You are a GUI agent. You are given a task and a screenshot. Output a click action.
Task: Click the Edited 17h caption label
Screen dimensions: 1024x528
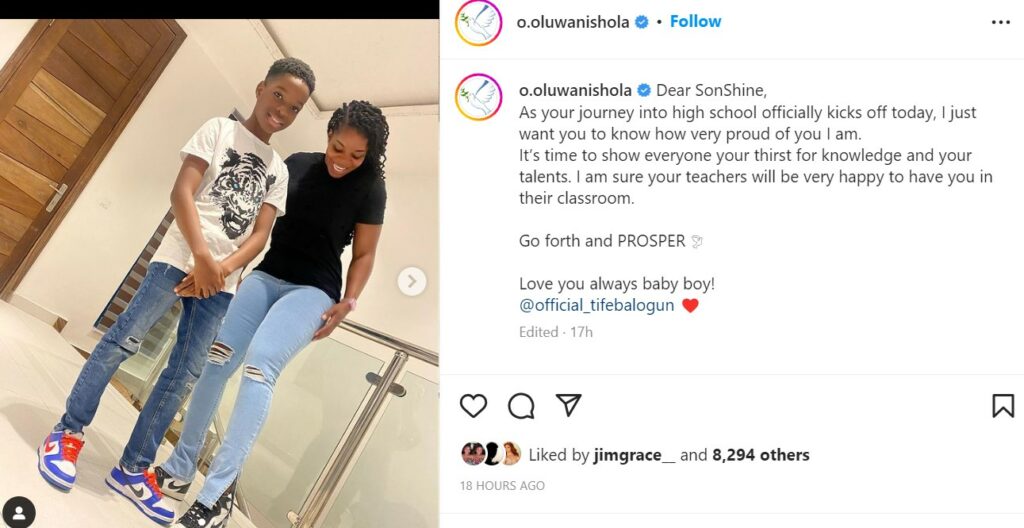(x=556, y=332)
